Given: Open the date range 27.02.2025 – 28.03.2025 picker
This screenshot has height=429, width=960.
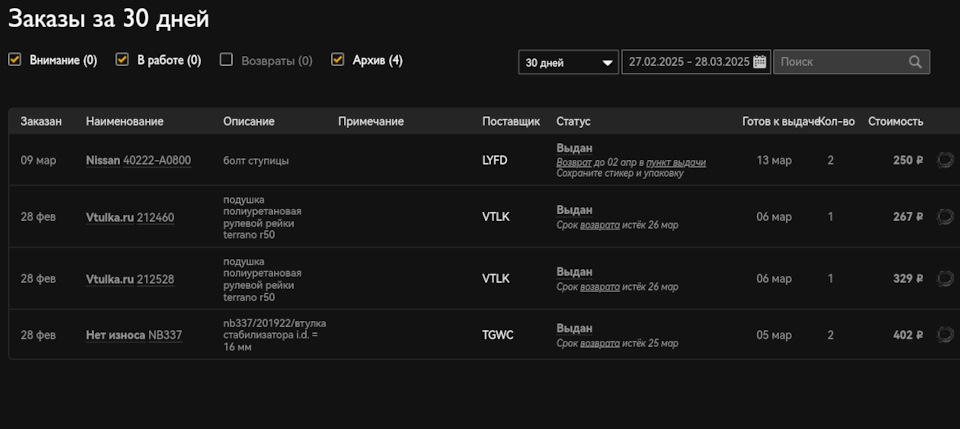Looking at the screenshot, I should click(x=688, y=62).
